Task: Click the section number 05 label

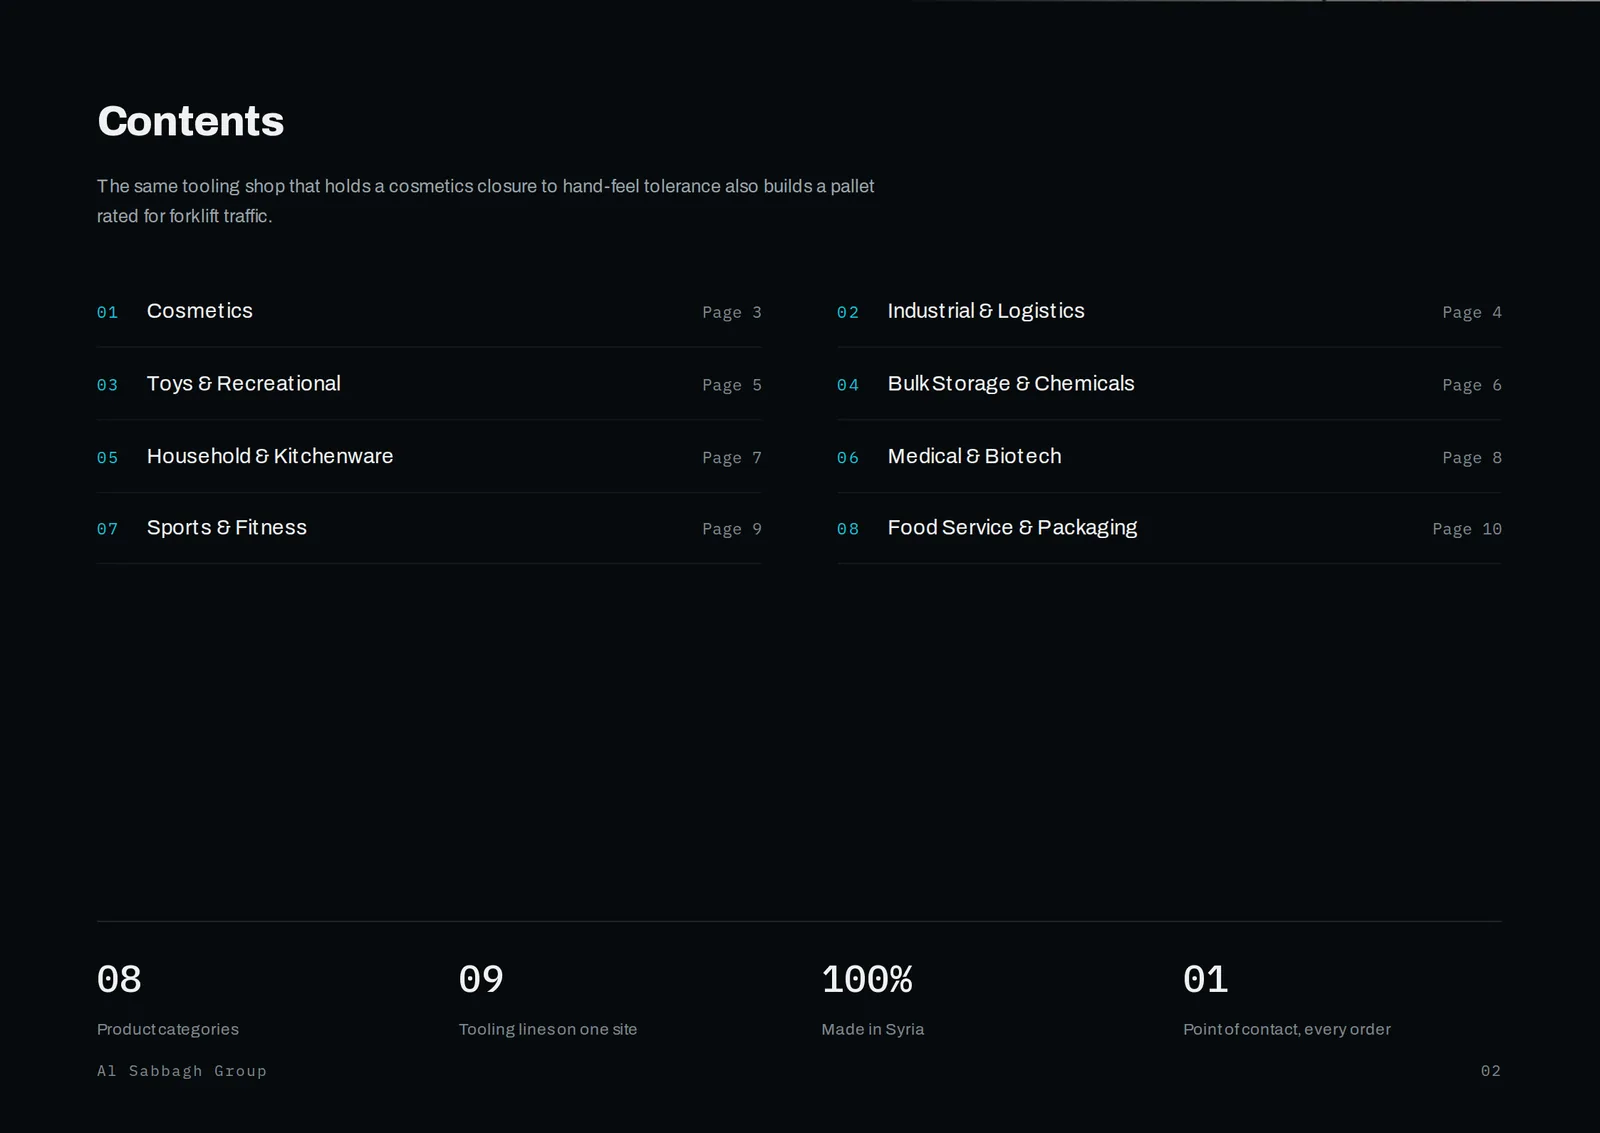Action: coord(108,458)
